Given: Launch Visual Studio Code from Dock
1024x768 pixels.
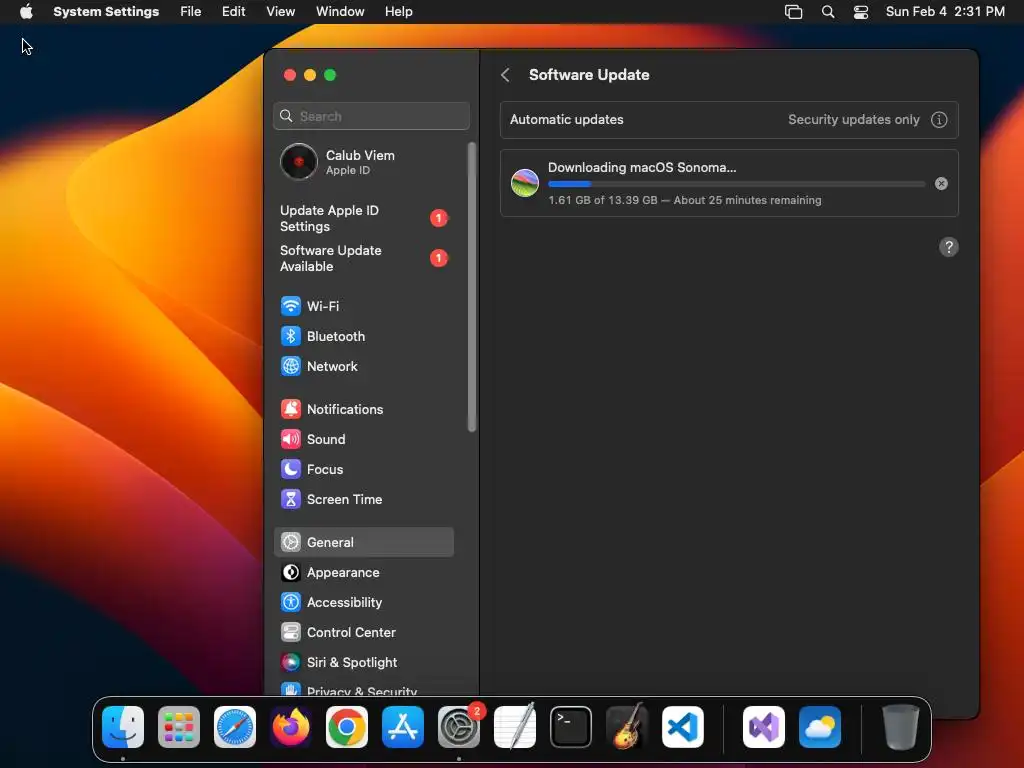Looking at the screenshot, I should coord(683,727).
